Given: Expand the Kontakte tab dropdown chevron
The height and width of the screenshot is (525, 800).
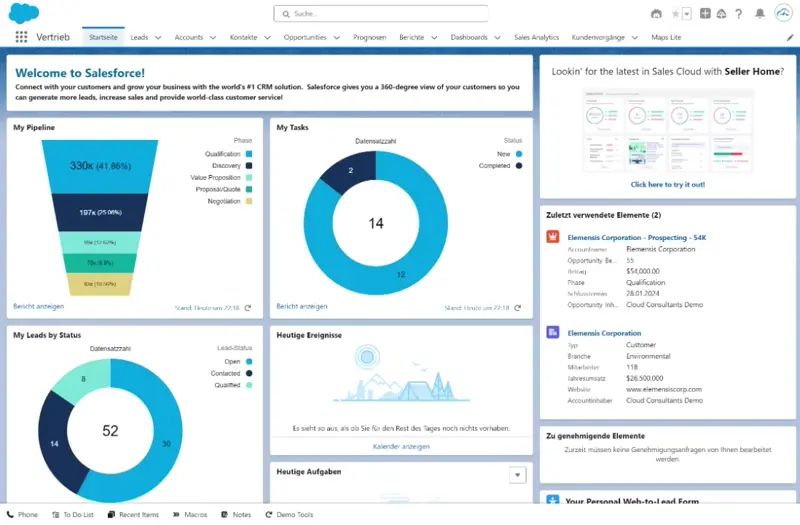Looking at the screenshot, I should click(267, 37).
